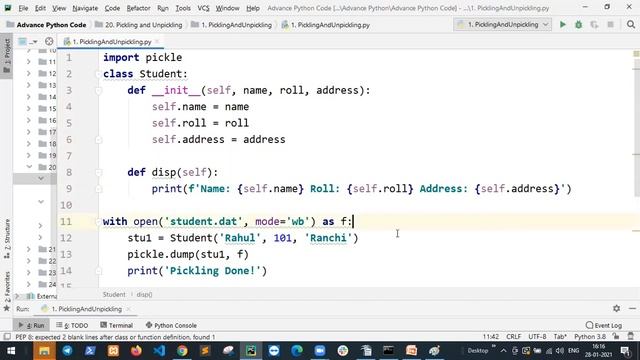
Task: Expand folder 11 in project tree
Action: 29,62
